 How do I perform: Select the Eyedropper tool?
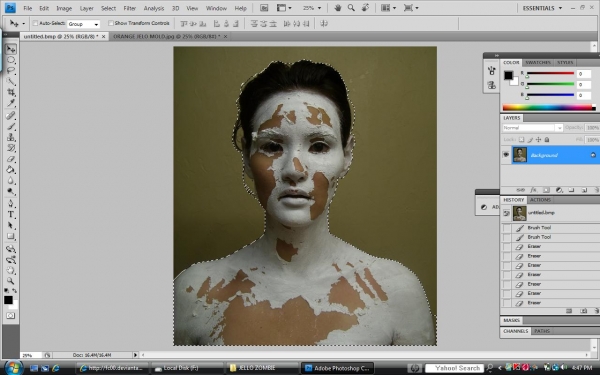coord(11,103)
